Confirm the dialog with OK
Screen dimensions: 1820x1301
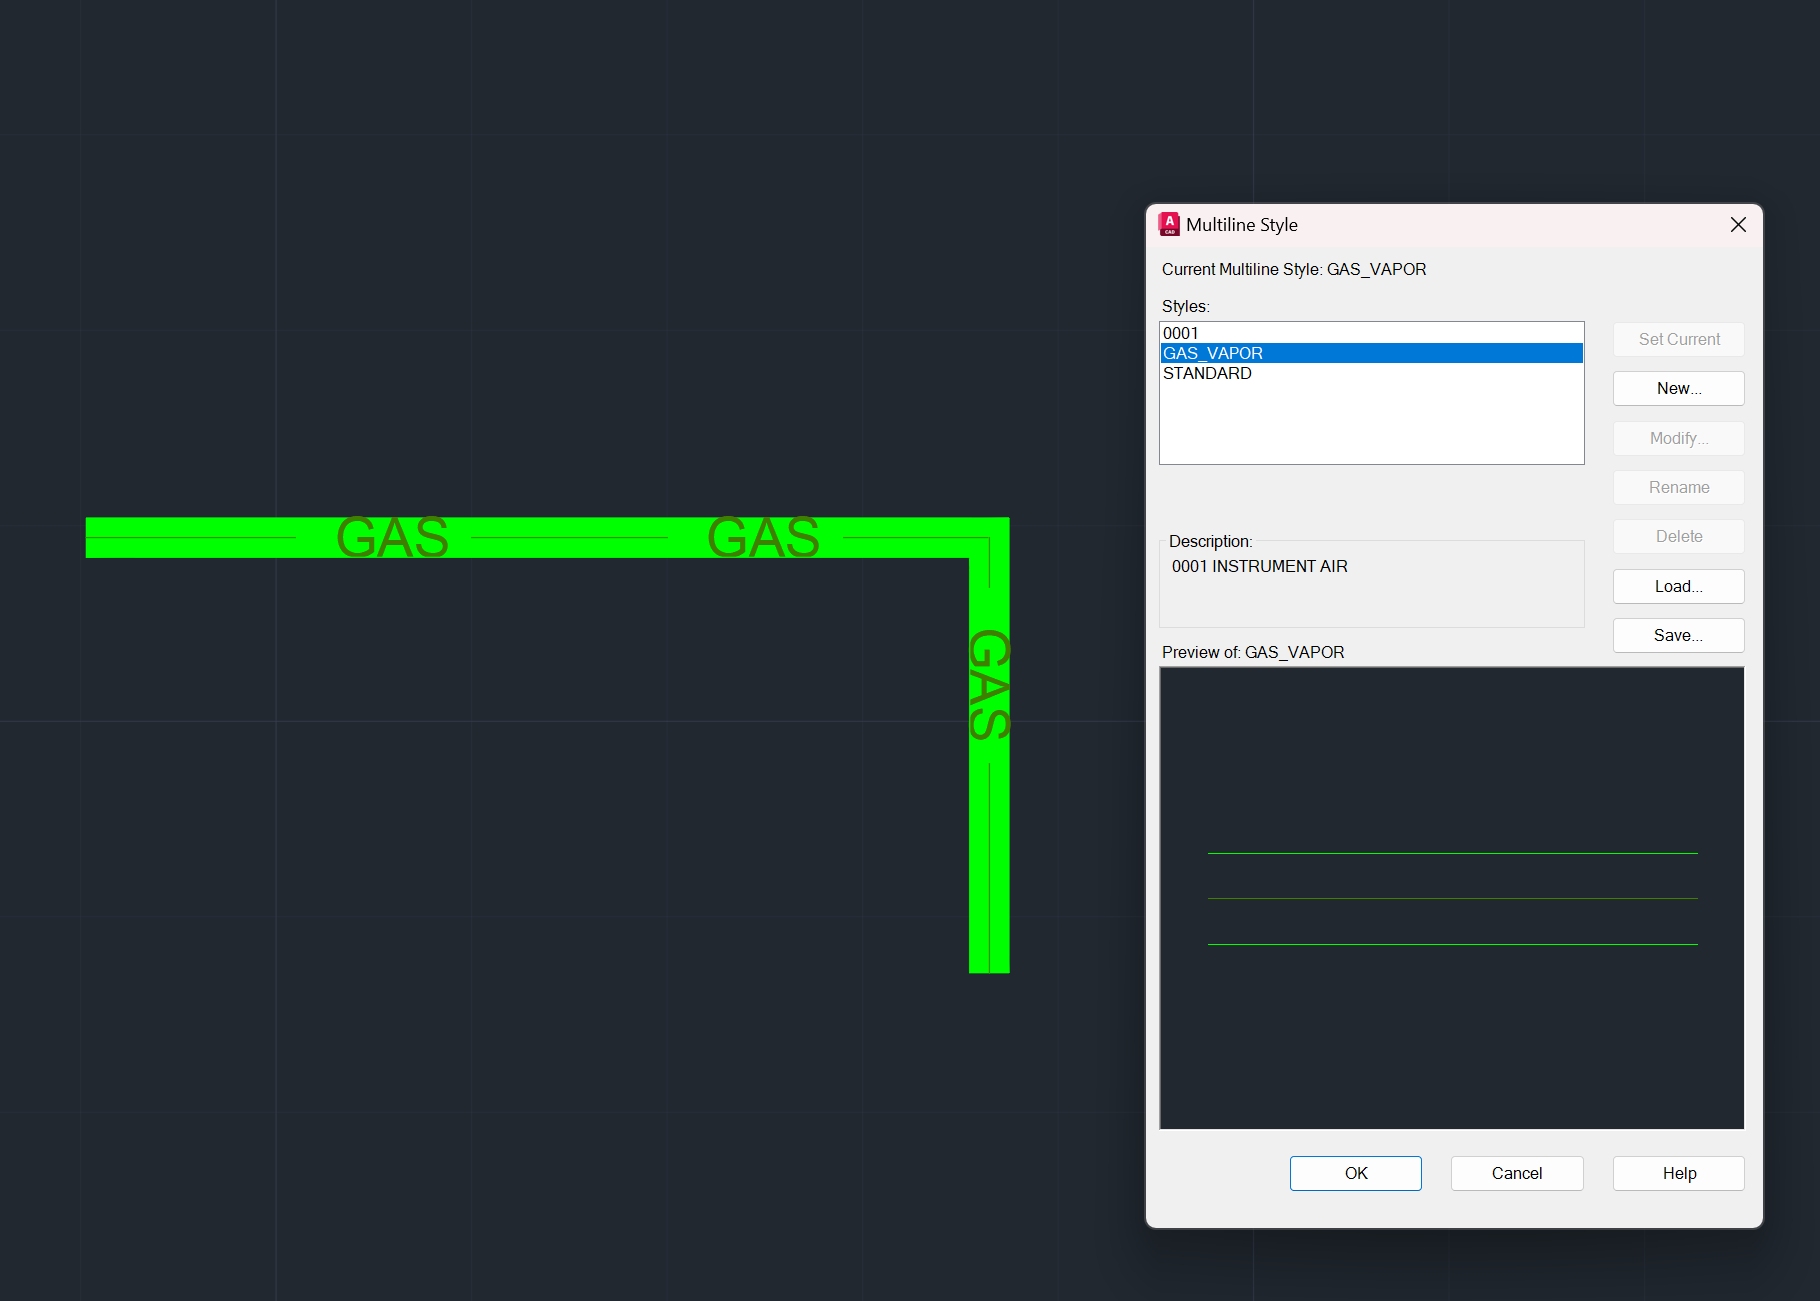pyautogui.click(x=1355, y=1174)
